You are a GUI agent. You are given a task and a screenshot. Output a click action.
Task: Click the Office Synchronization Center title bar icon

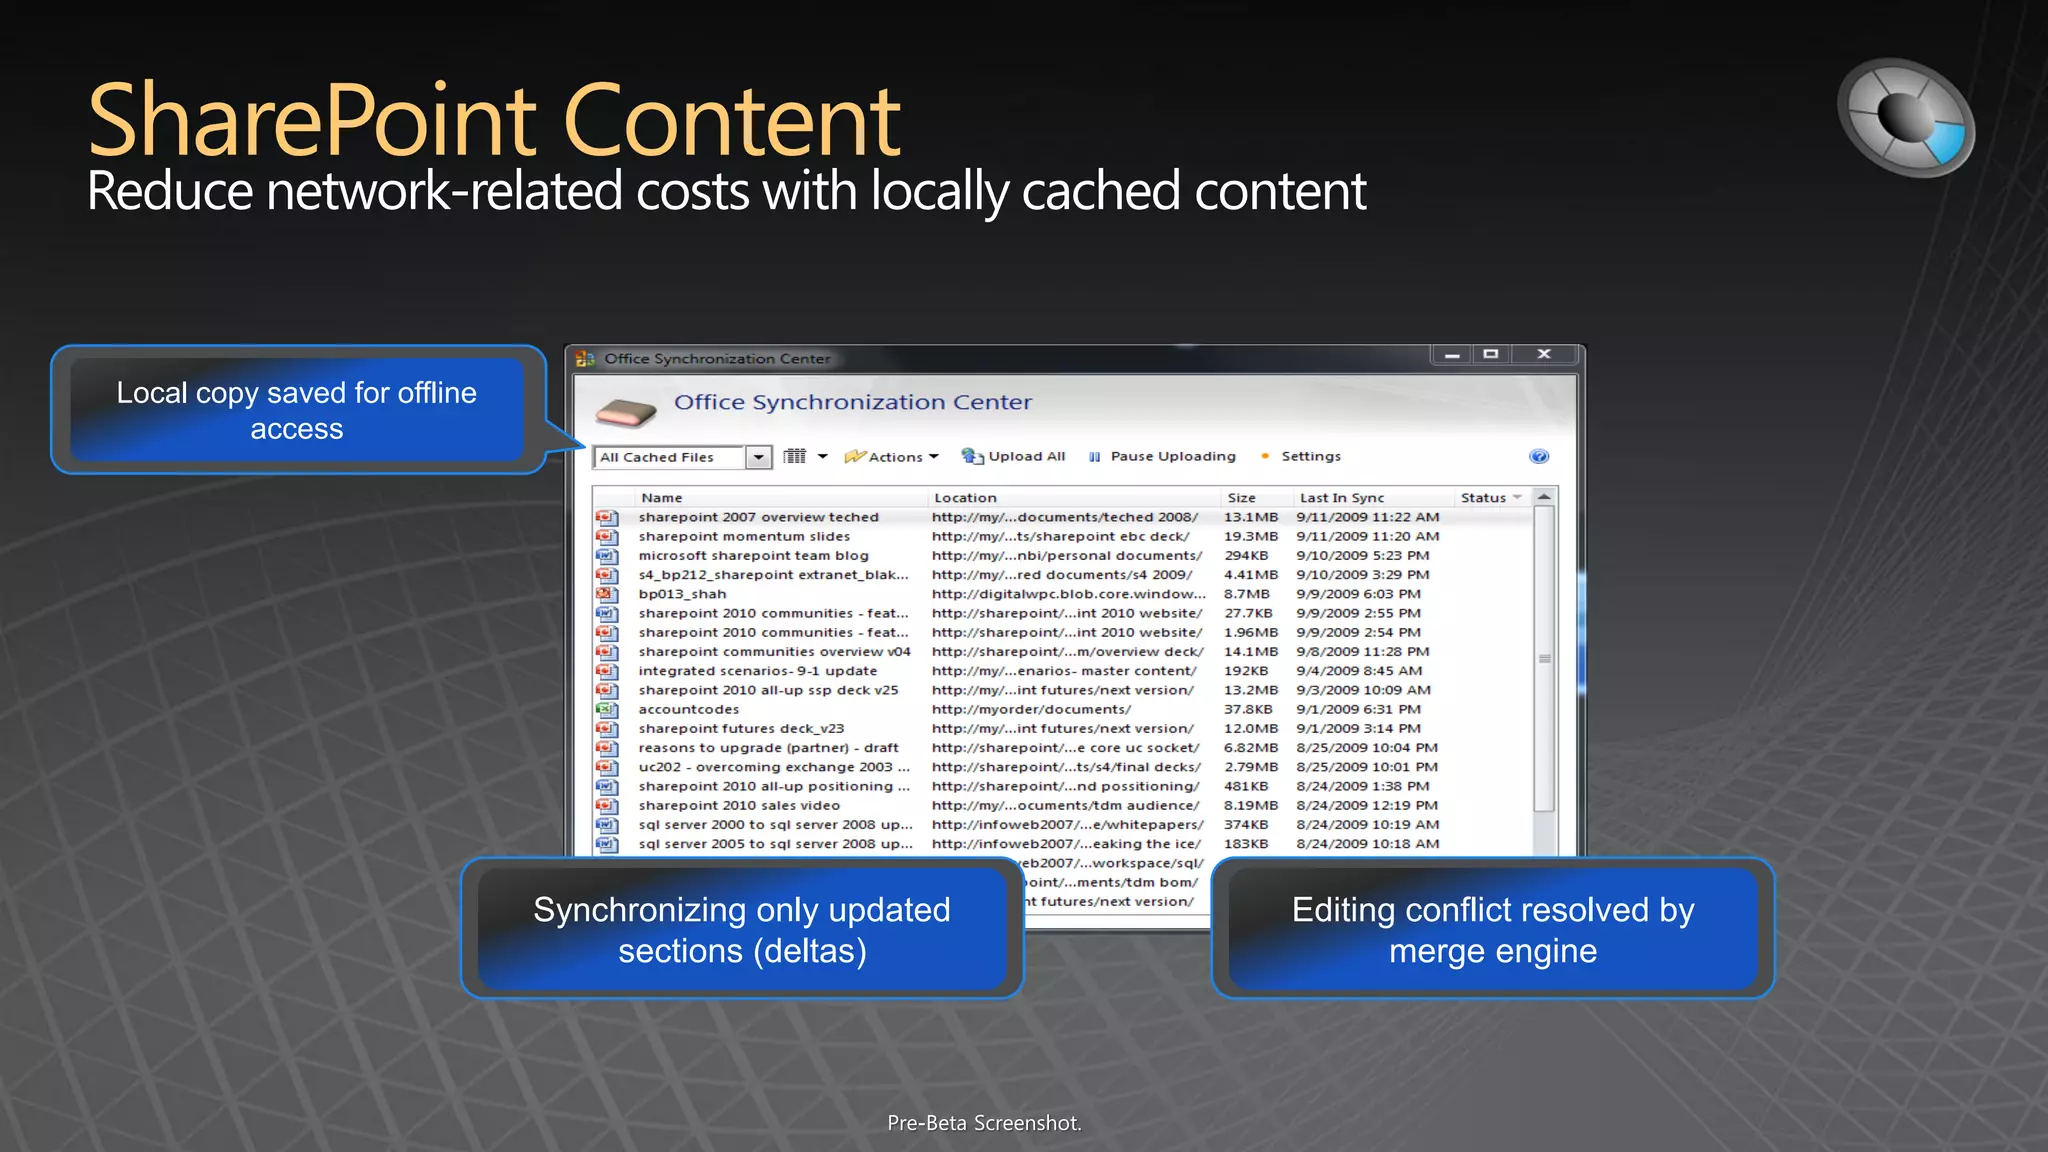click(x=585, y=358)
